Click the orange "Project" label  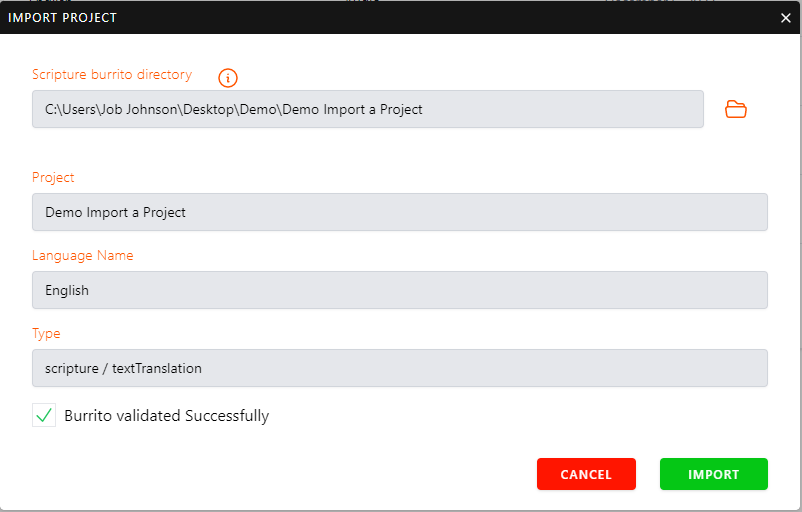pyautogui.click(x=53, y=177)
